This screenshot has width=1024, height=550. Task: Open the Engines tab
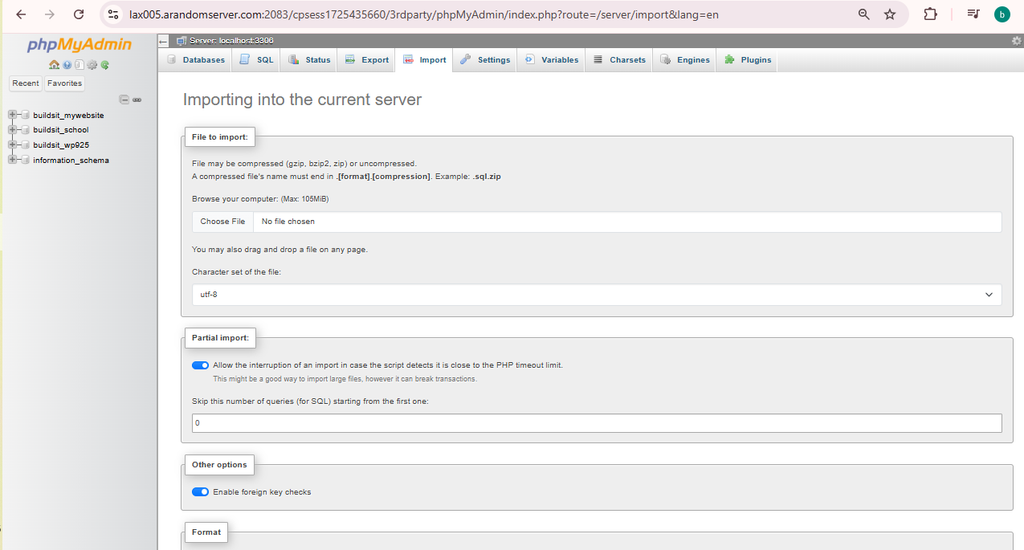coord(684,59)
